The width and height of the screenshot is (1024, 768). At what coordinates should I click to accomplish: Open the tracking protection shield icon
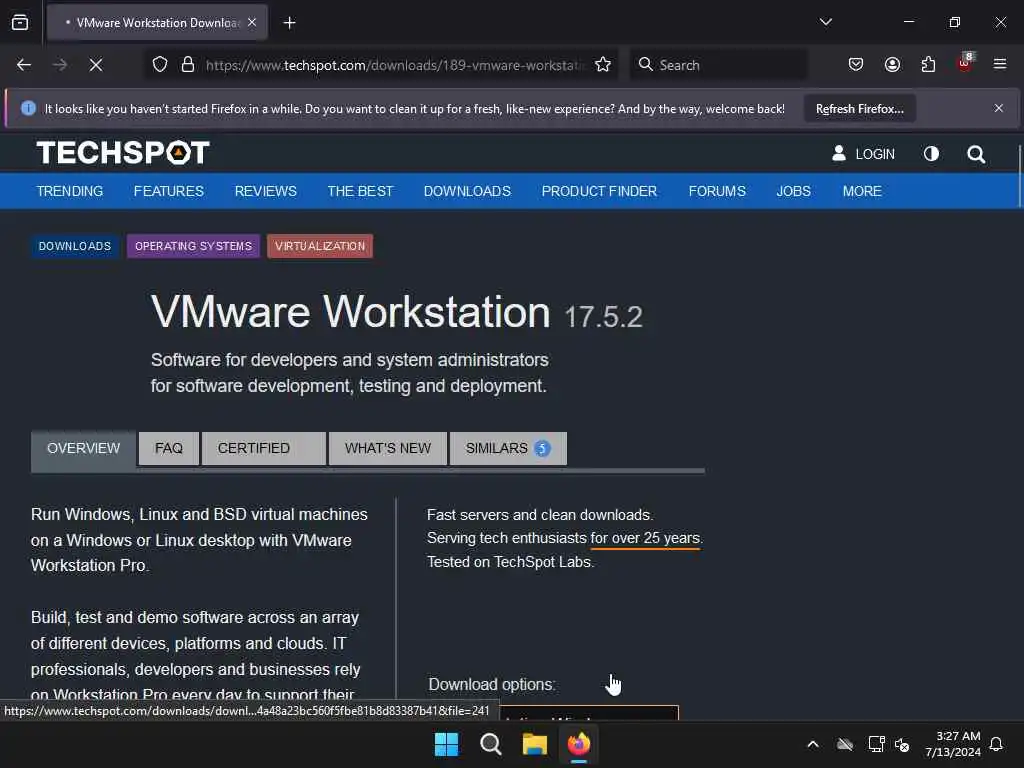pos(160,65)
